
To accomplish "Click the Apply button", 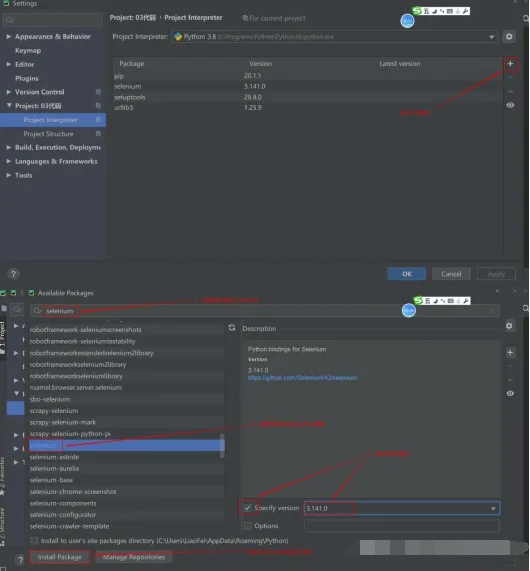I will pos(496,274).
